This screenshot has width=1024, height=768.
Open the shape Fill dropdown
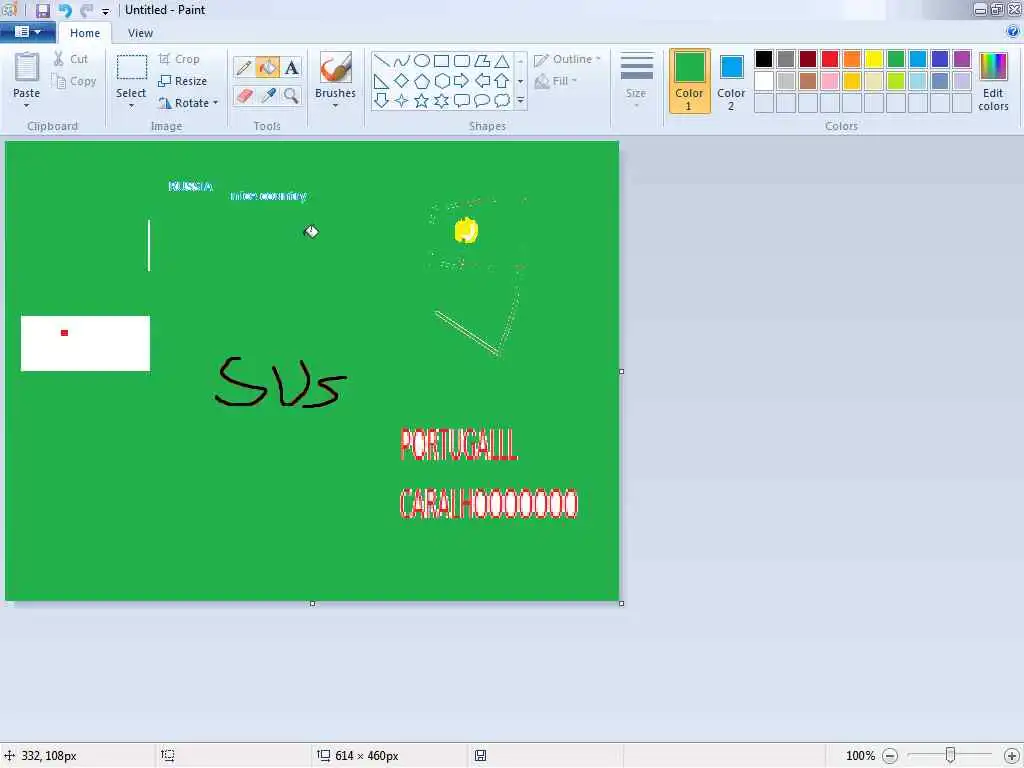(556, 81)
